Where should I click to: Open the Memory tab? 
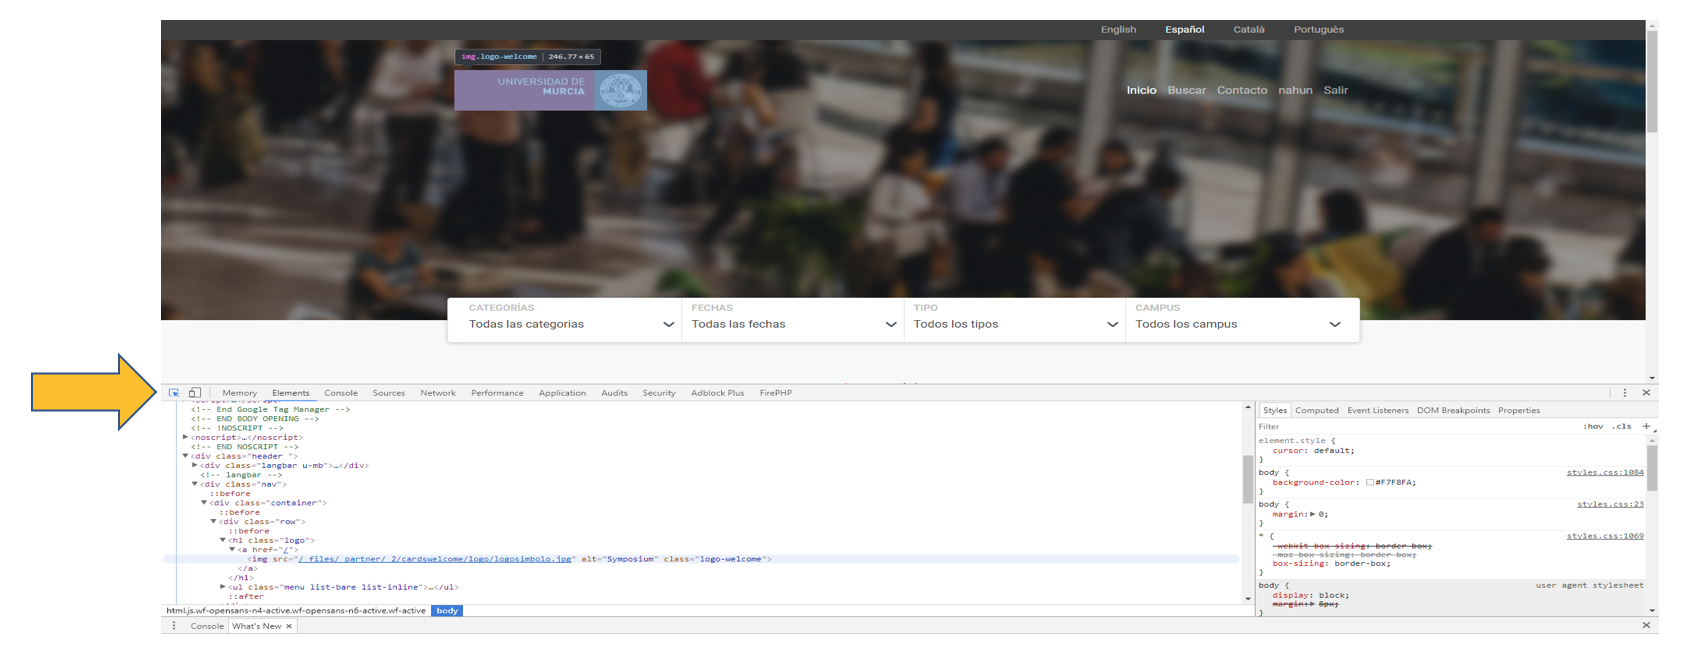click(240, 393)
